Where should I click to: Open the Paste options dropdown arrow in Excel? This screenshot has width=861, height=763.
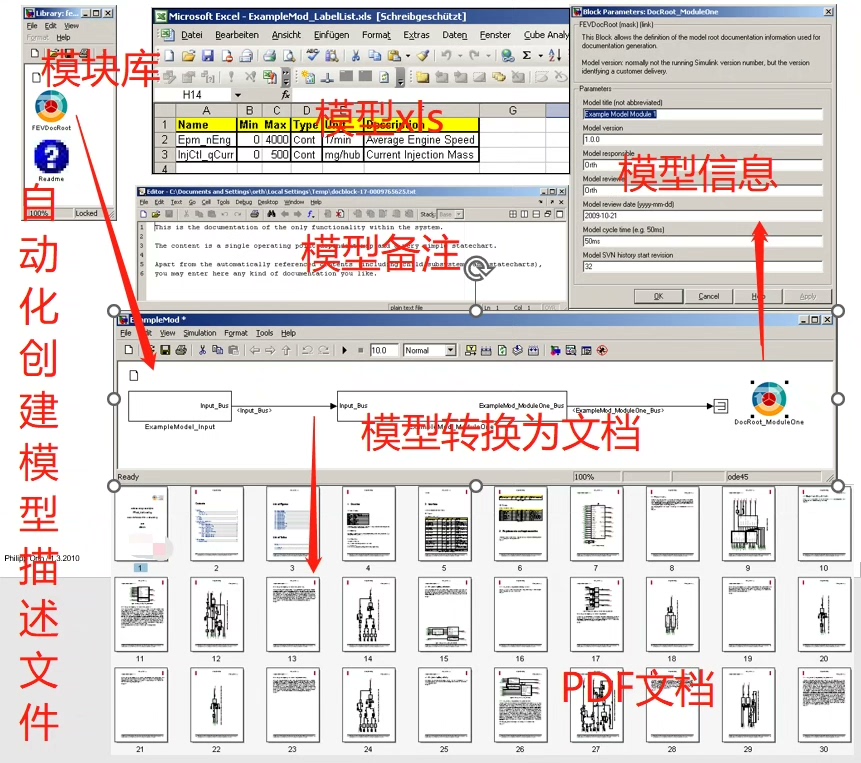(408, 55)
